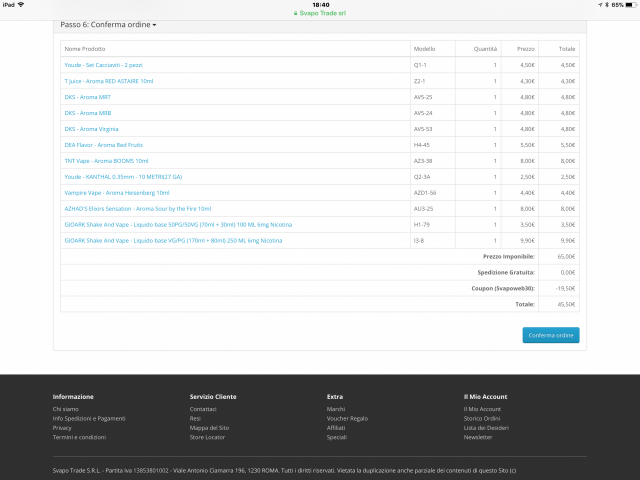Open Storico Ordini footer link
This screenshot has width=640, height=480.
482,418
